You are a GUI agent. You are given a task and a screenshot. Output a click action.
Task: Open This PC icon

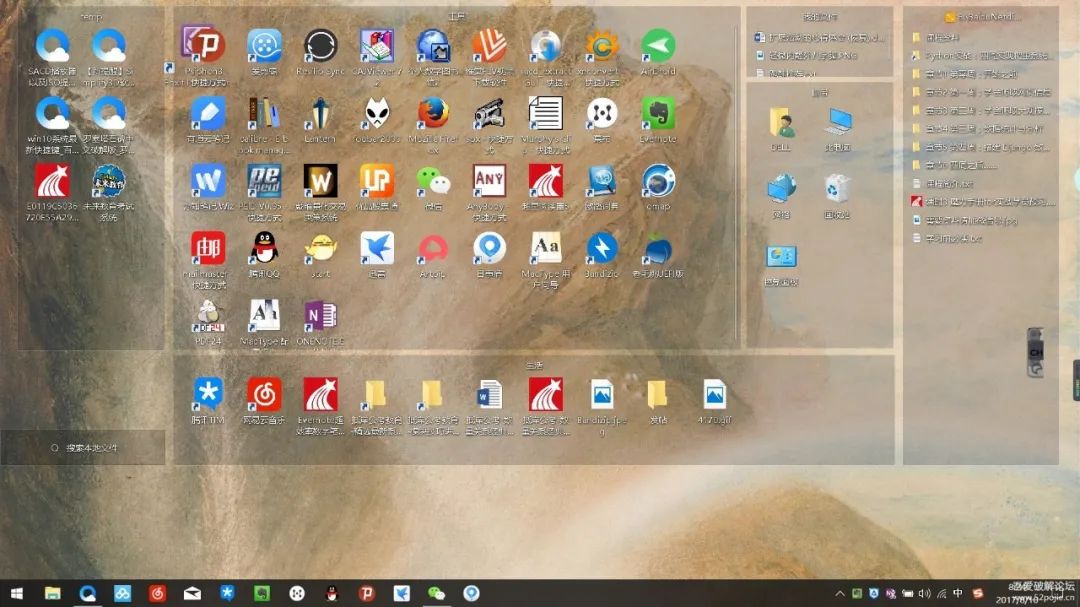pos(838,123)
